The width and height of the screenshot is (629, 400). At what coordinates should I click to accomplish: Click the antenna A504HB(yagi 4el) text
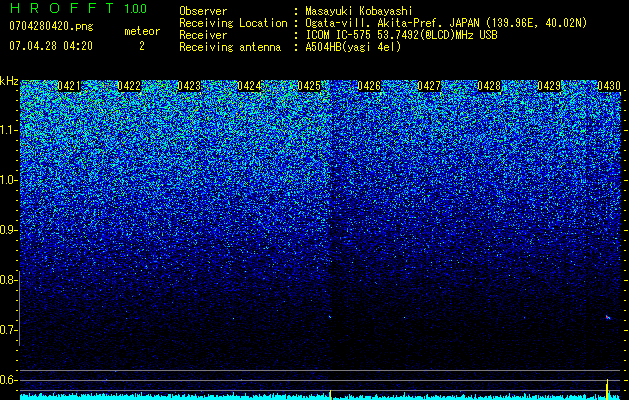coord(353,47)
